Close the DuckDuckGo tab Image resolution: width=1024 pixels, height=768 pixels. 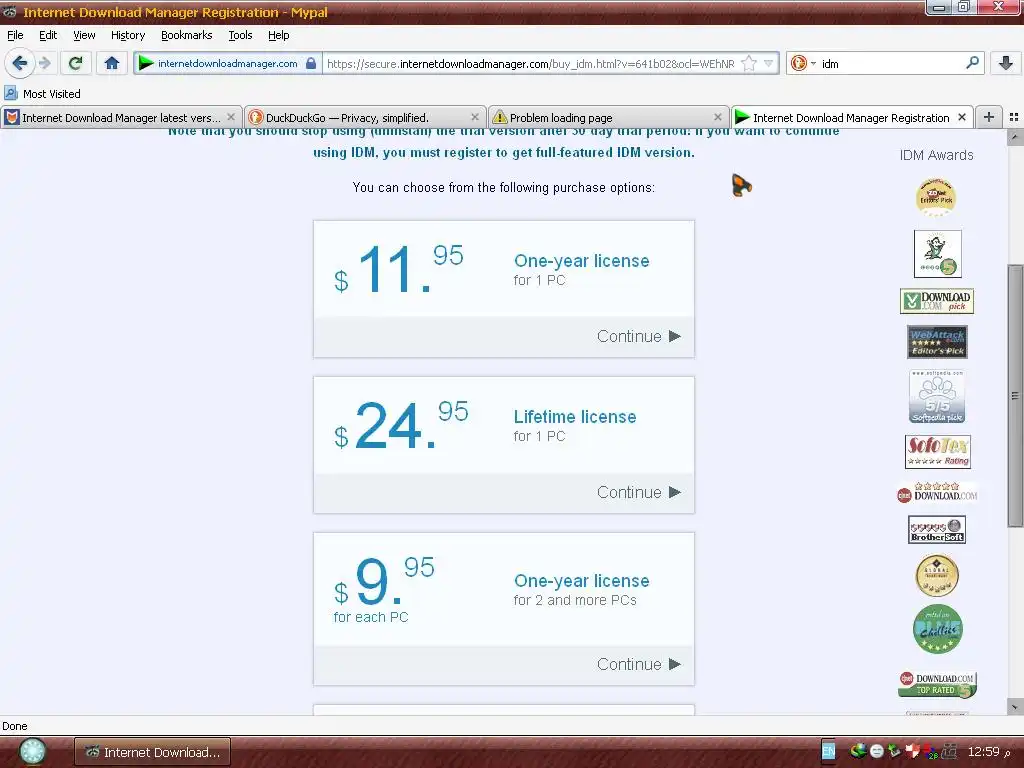tap(475, 117)
